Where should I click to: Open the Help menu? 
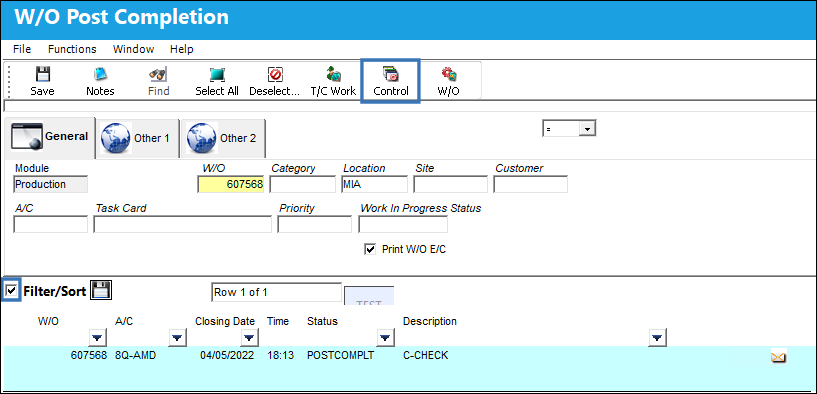[181, 49]
